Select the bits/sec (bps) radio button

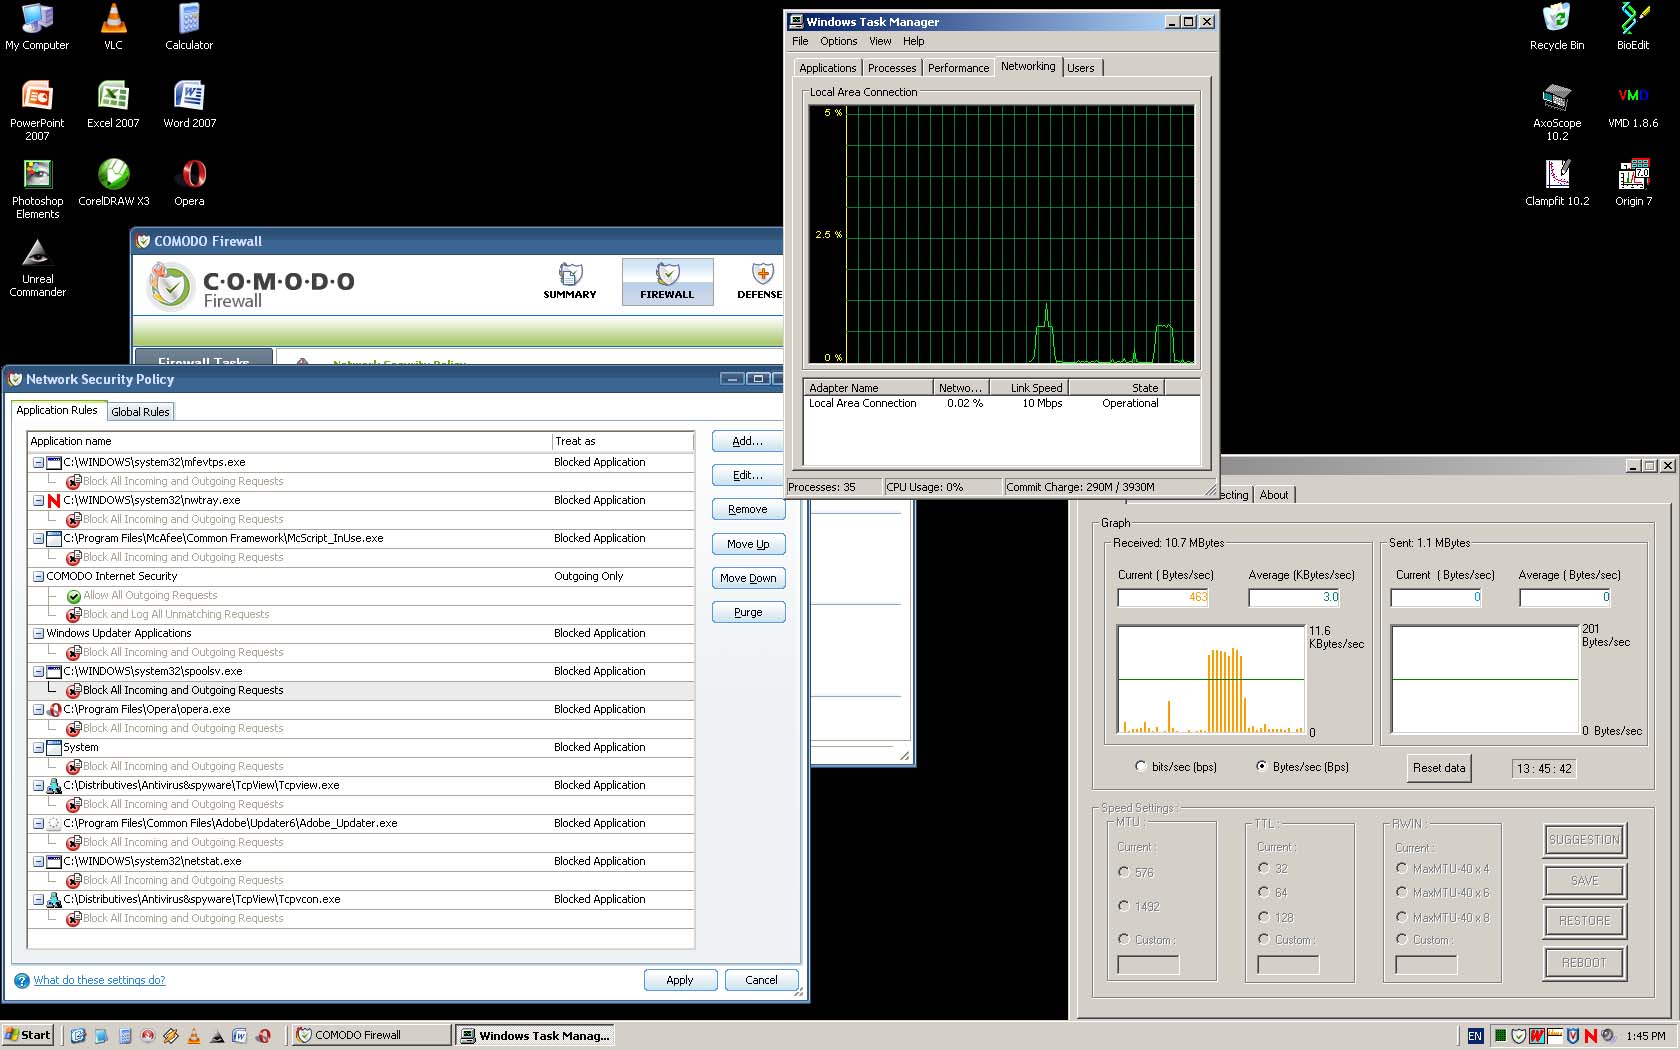pyautogui.click(x=1140, y=767)
